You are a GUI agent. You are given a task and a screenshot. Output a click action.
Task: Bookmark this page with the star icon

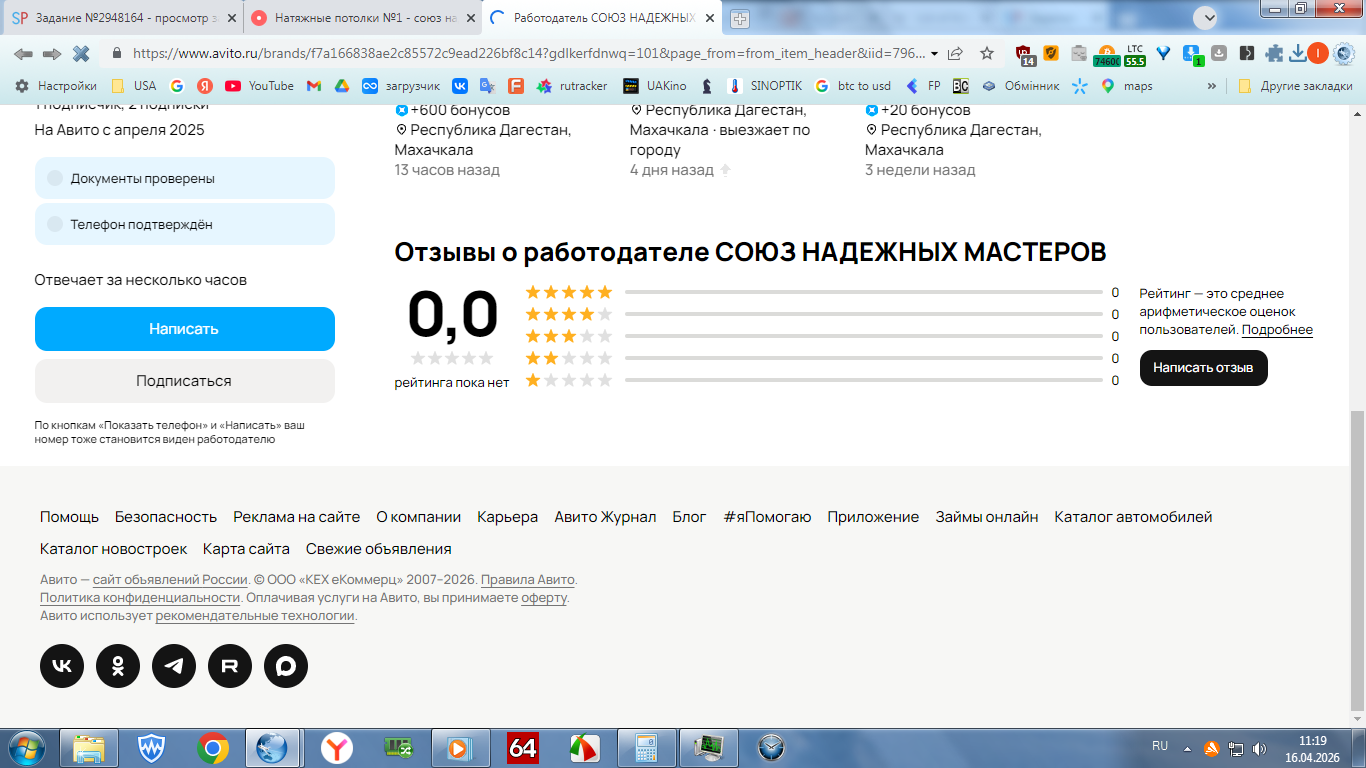point(987,53)
